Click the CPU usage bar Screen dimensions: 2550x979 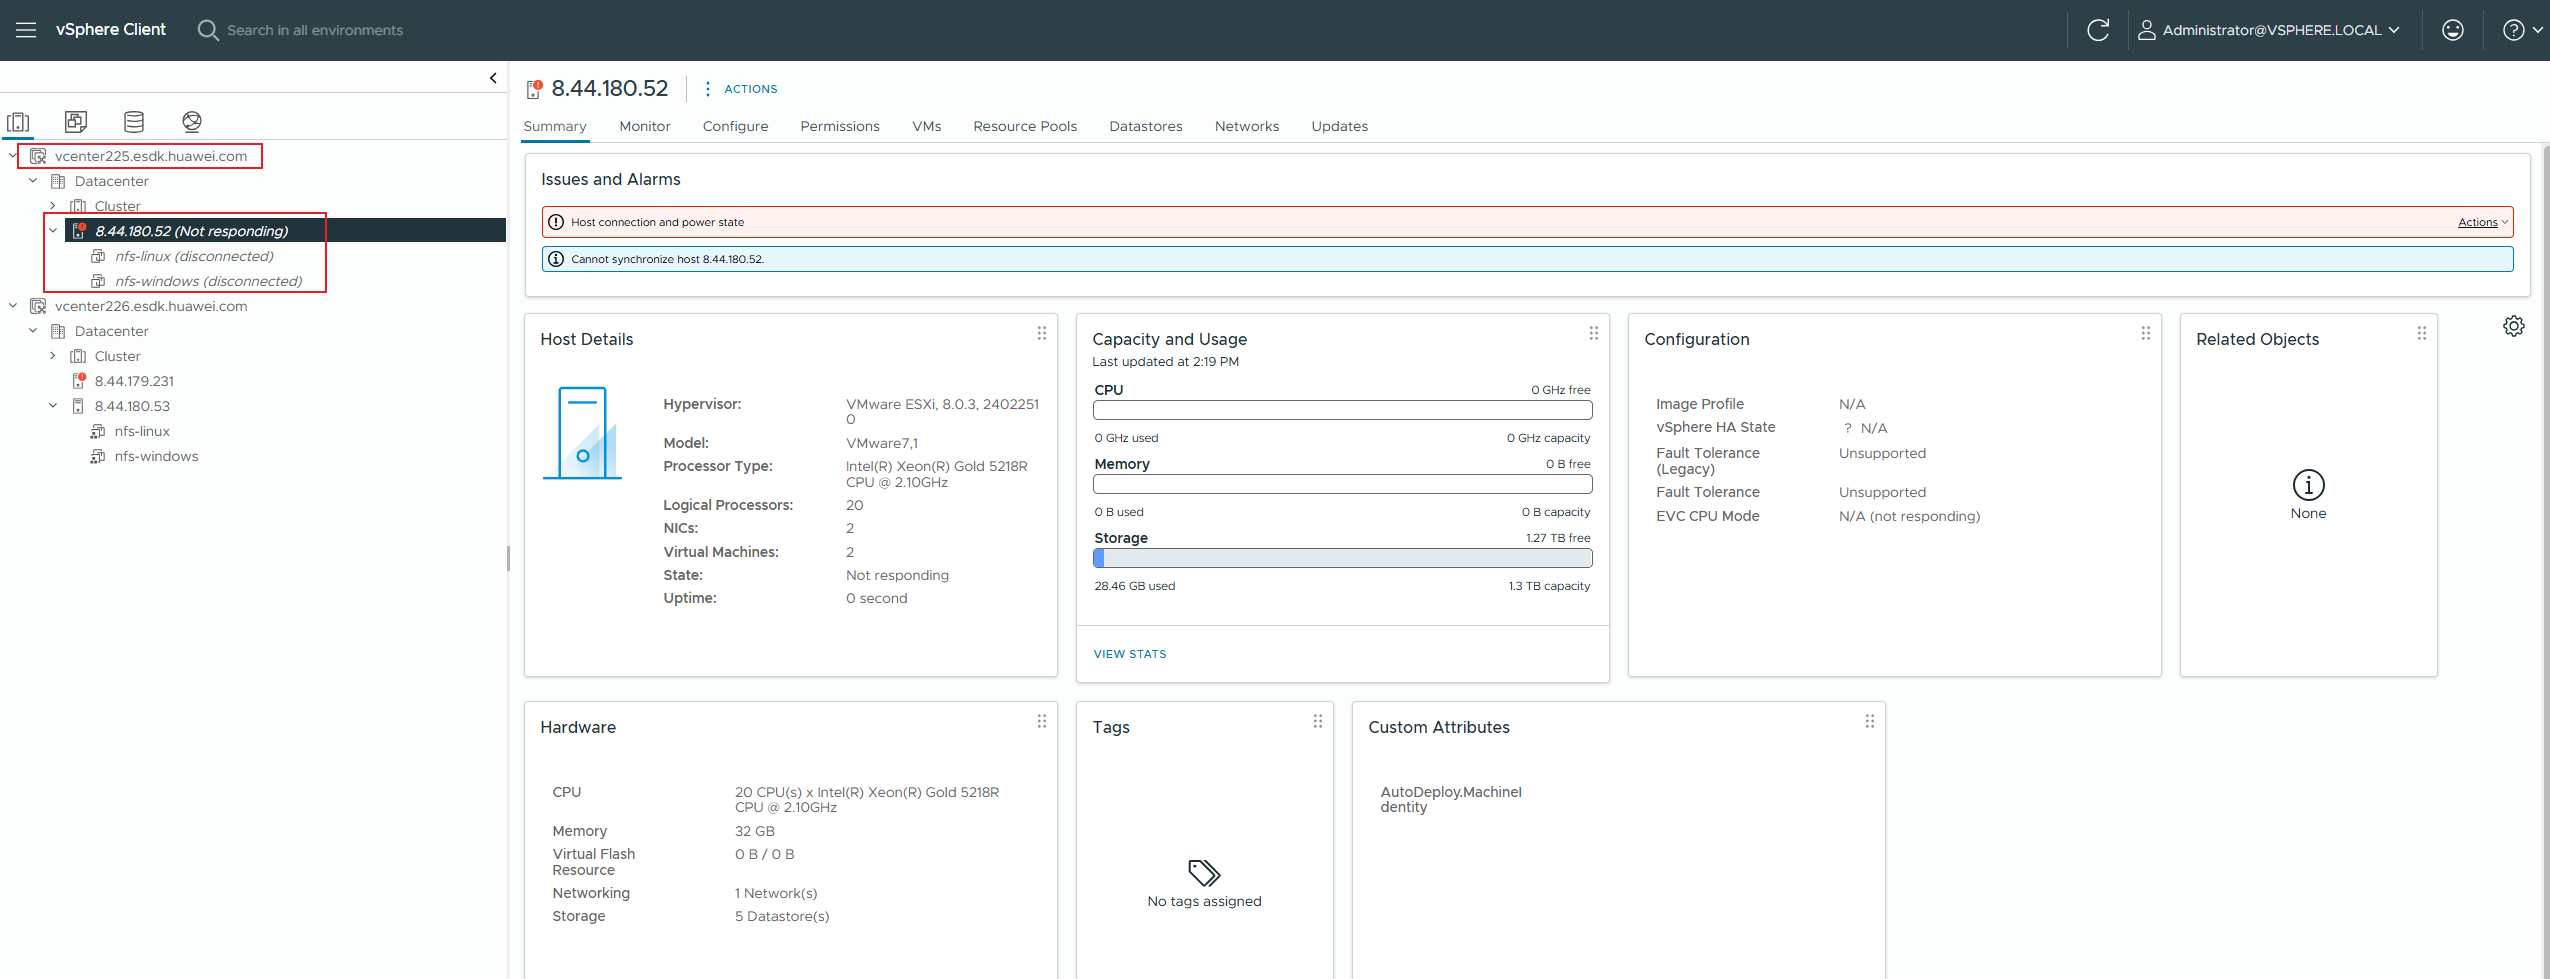point(1342,410)
